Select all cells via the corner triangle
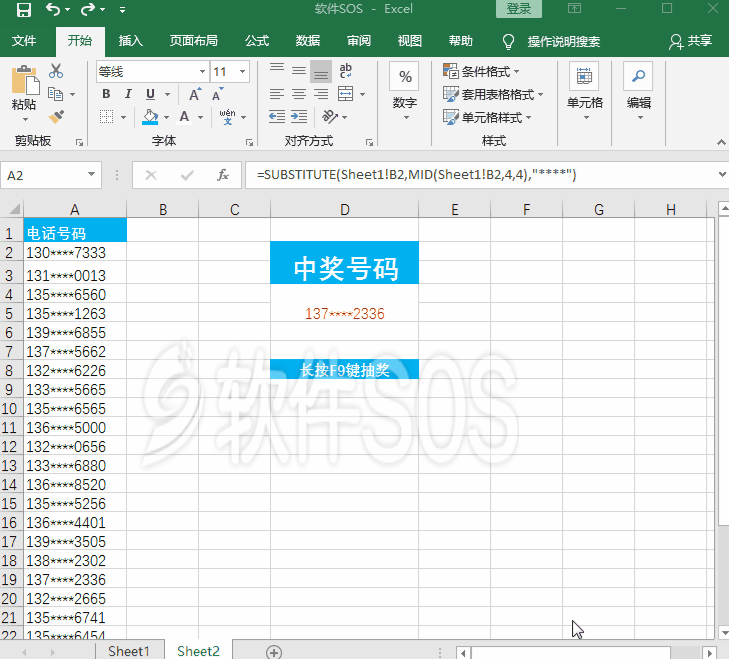Image resolution: width=729 pixels, height=659 pixels. point(13,209)
